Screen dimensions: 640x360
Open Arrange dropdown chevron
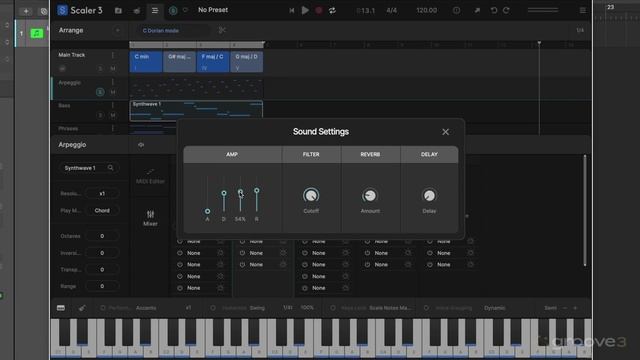(118, 30)
